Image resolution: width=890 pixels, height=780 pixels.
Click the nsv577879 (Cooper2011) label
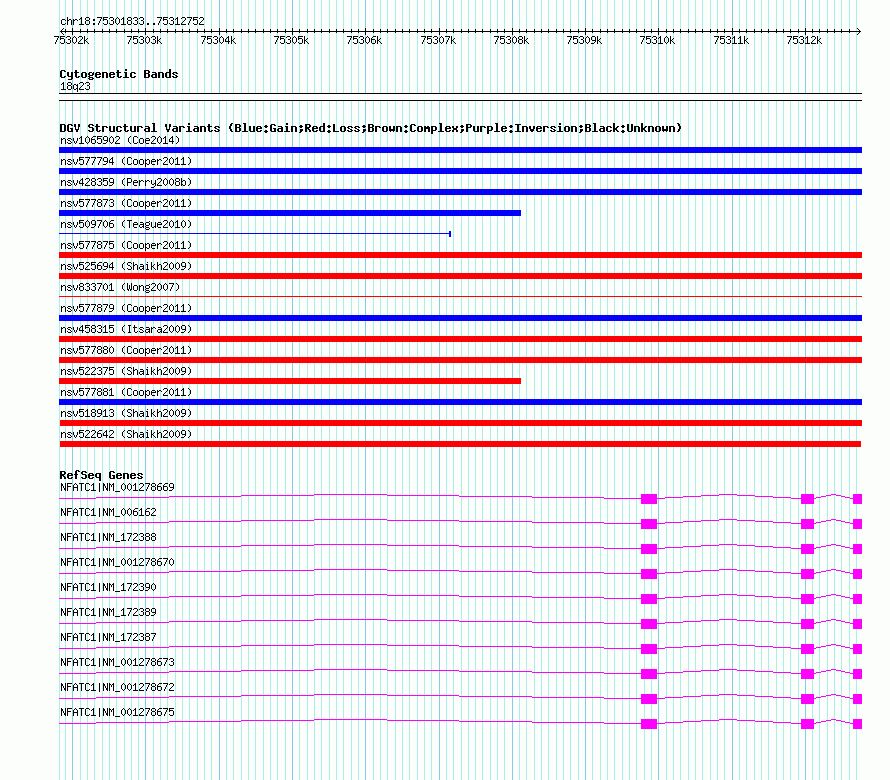click(x=126, y=308)
